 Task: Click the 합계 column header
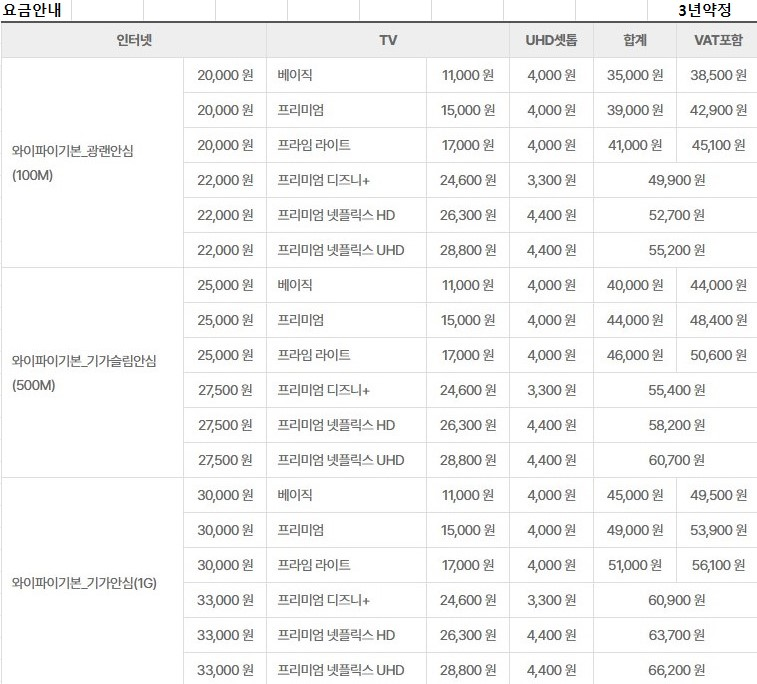tap(635, 41)
